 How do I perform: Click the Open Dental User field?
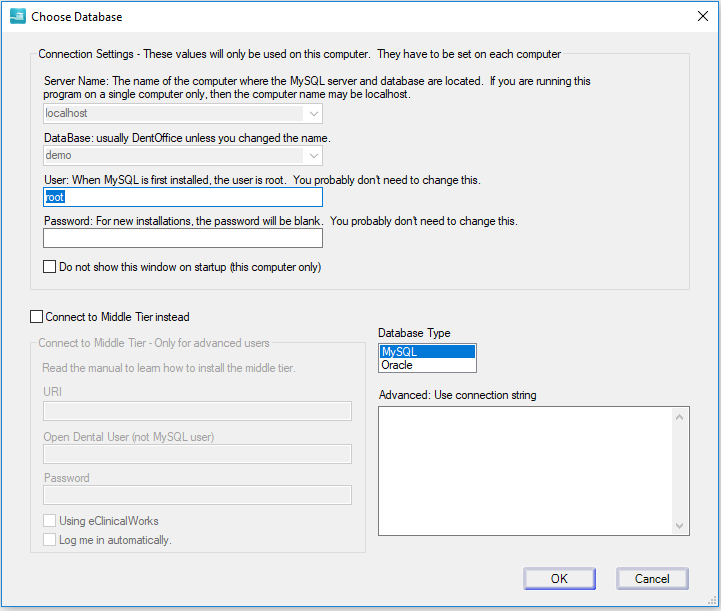(x=197, y=454)
